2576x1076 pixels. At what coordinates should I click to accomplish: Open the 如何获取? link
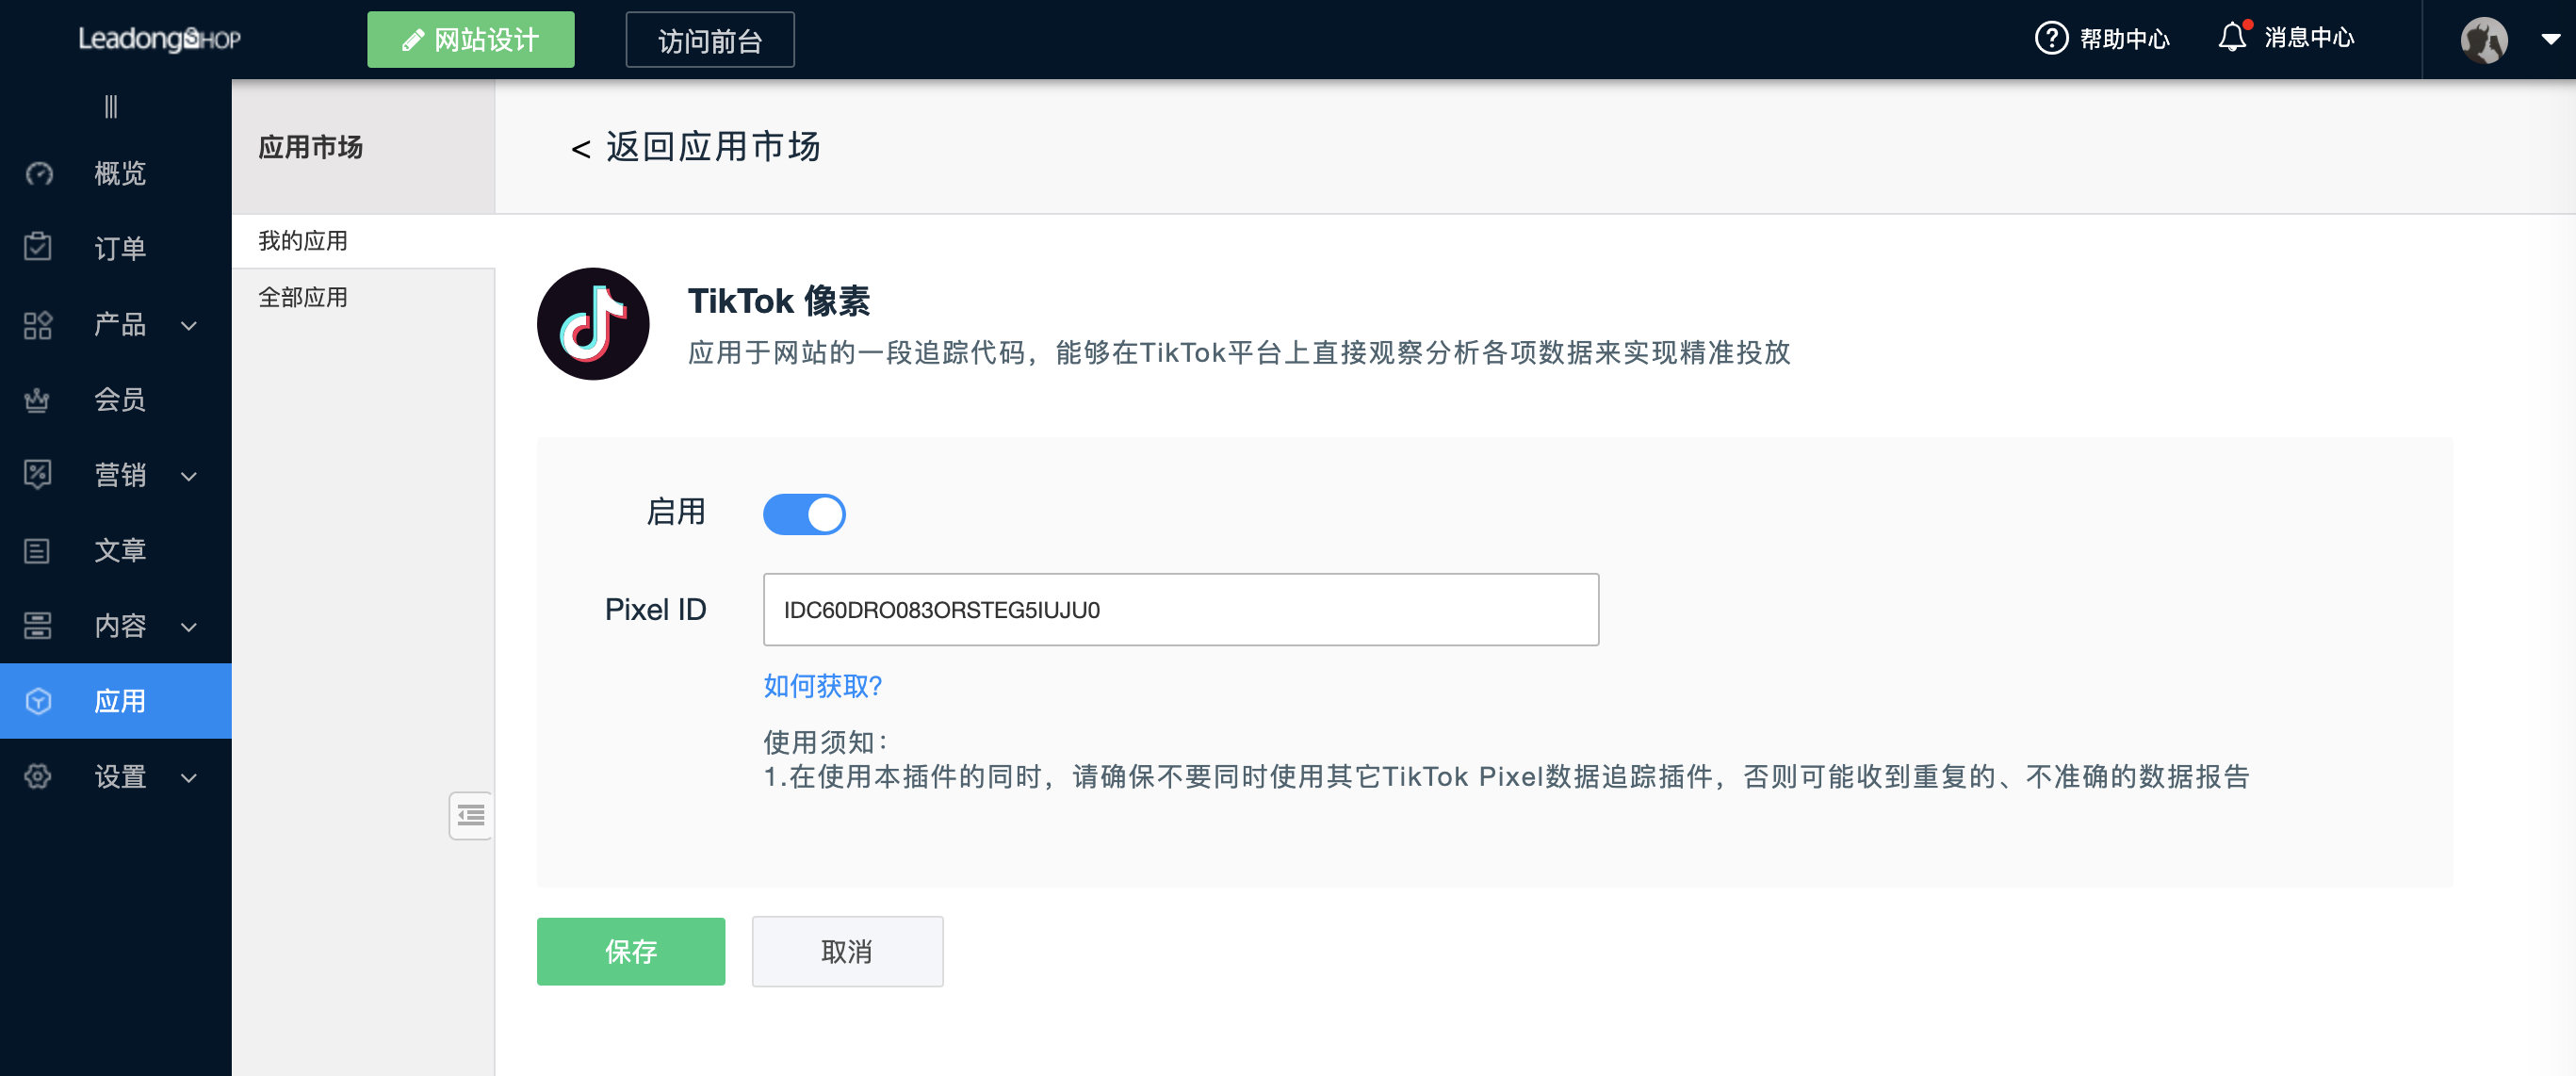click(x=822, y=686)
